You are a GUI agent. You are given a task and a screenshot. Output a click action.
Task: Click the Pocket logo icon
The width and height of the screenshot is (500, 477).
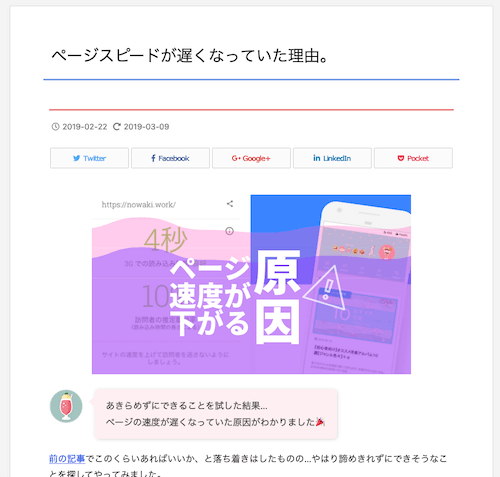[401, 158]
